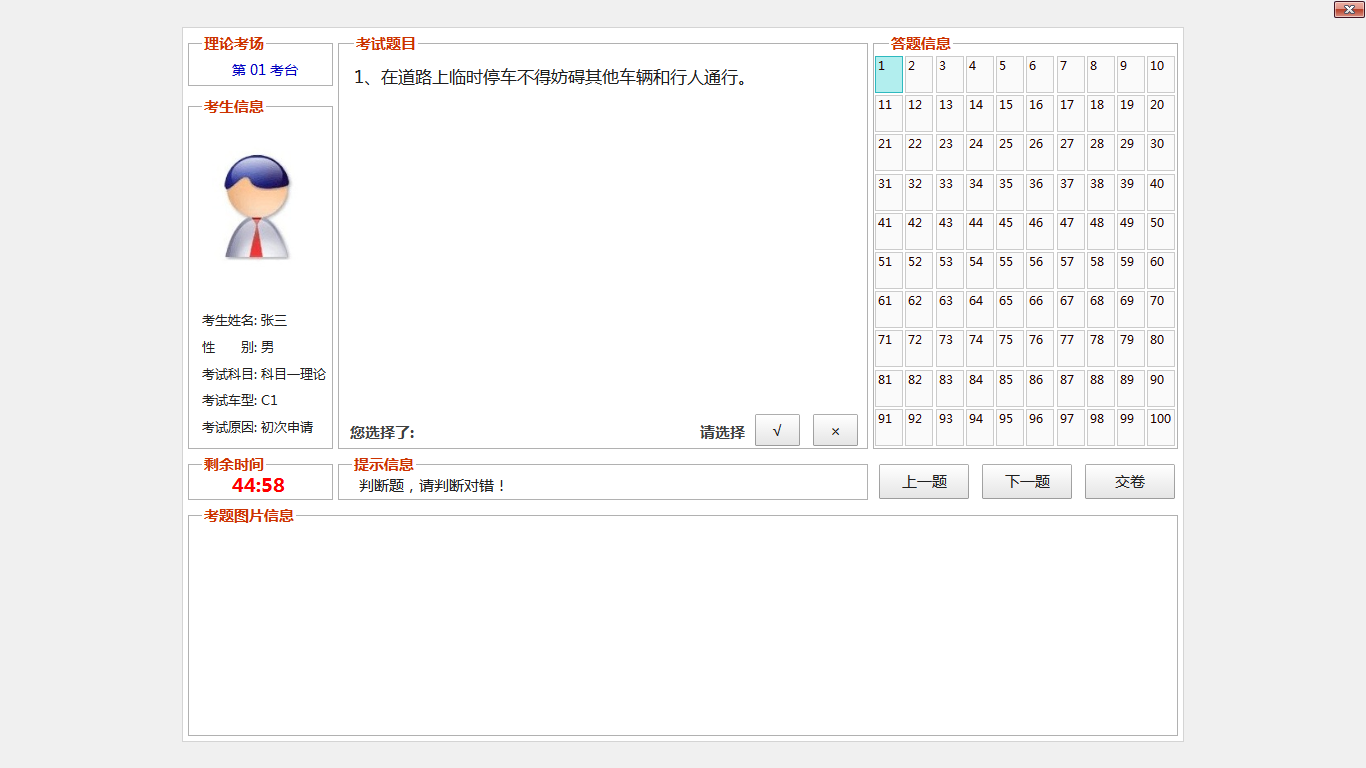The width and height of the screenshot is (1366, 768).
Task: Select question 1 in answer grid
Action: [889, 75]
